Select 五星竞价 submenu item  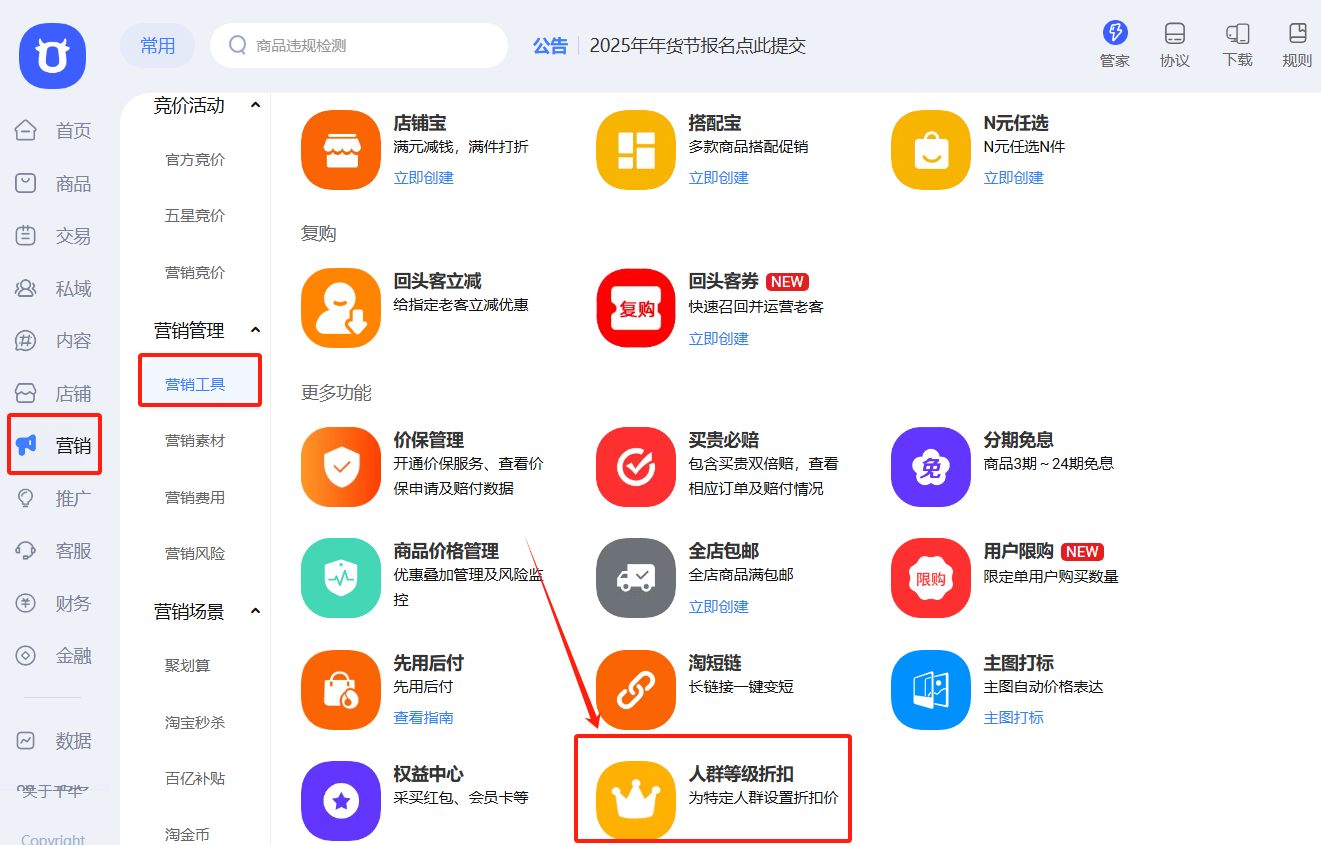(x=195, y=216)
